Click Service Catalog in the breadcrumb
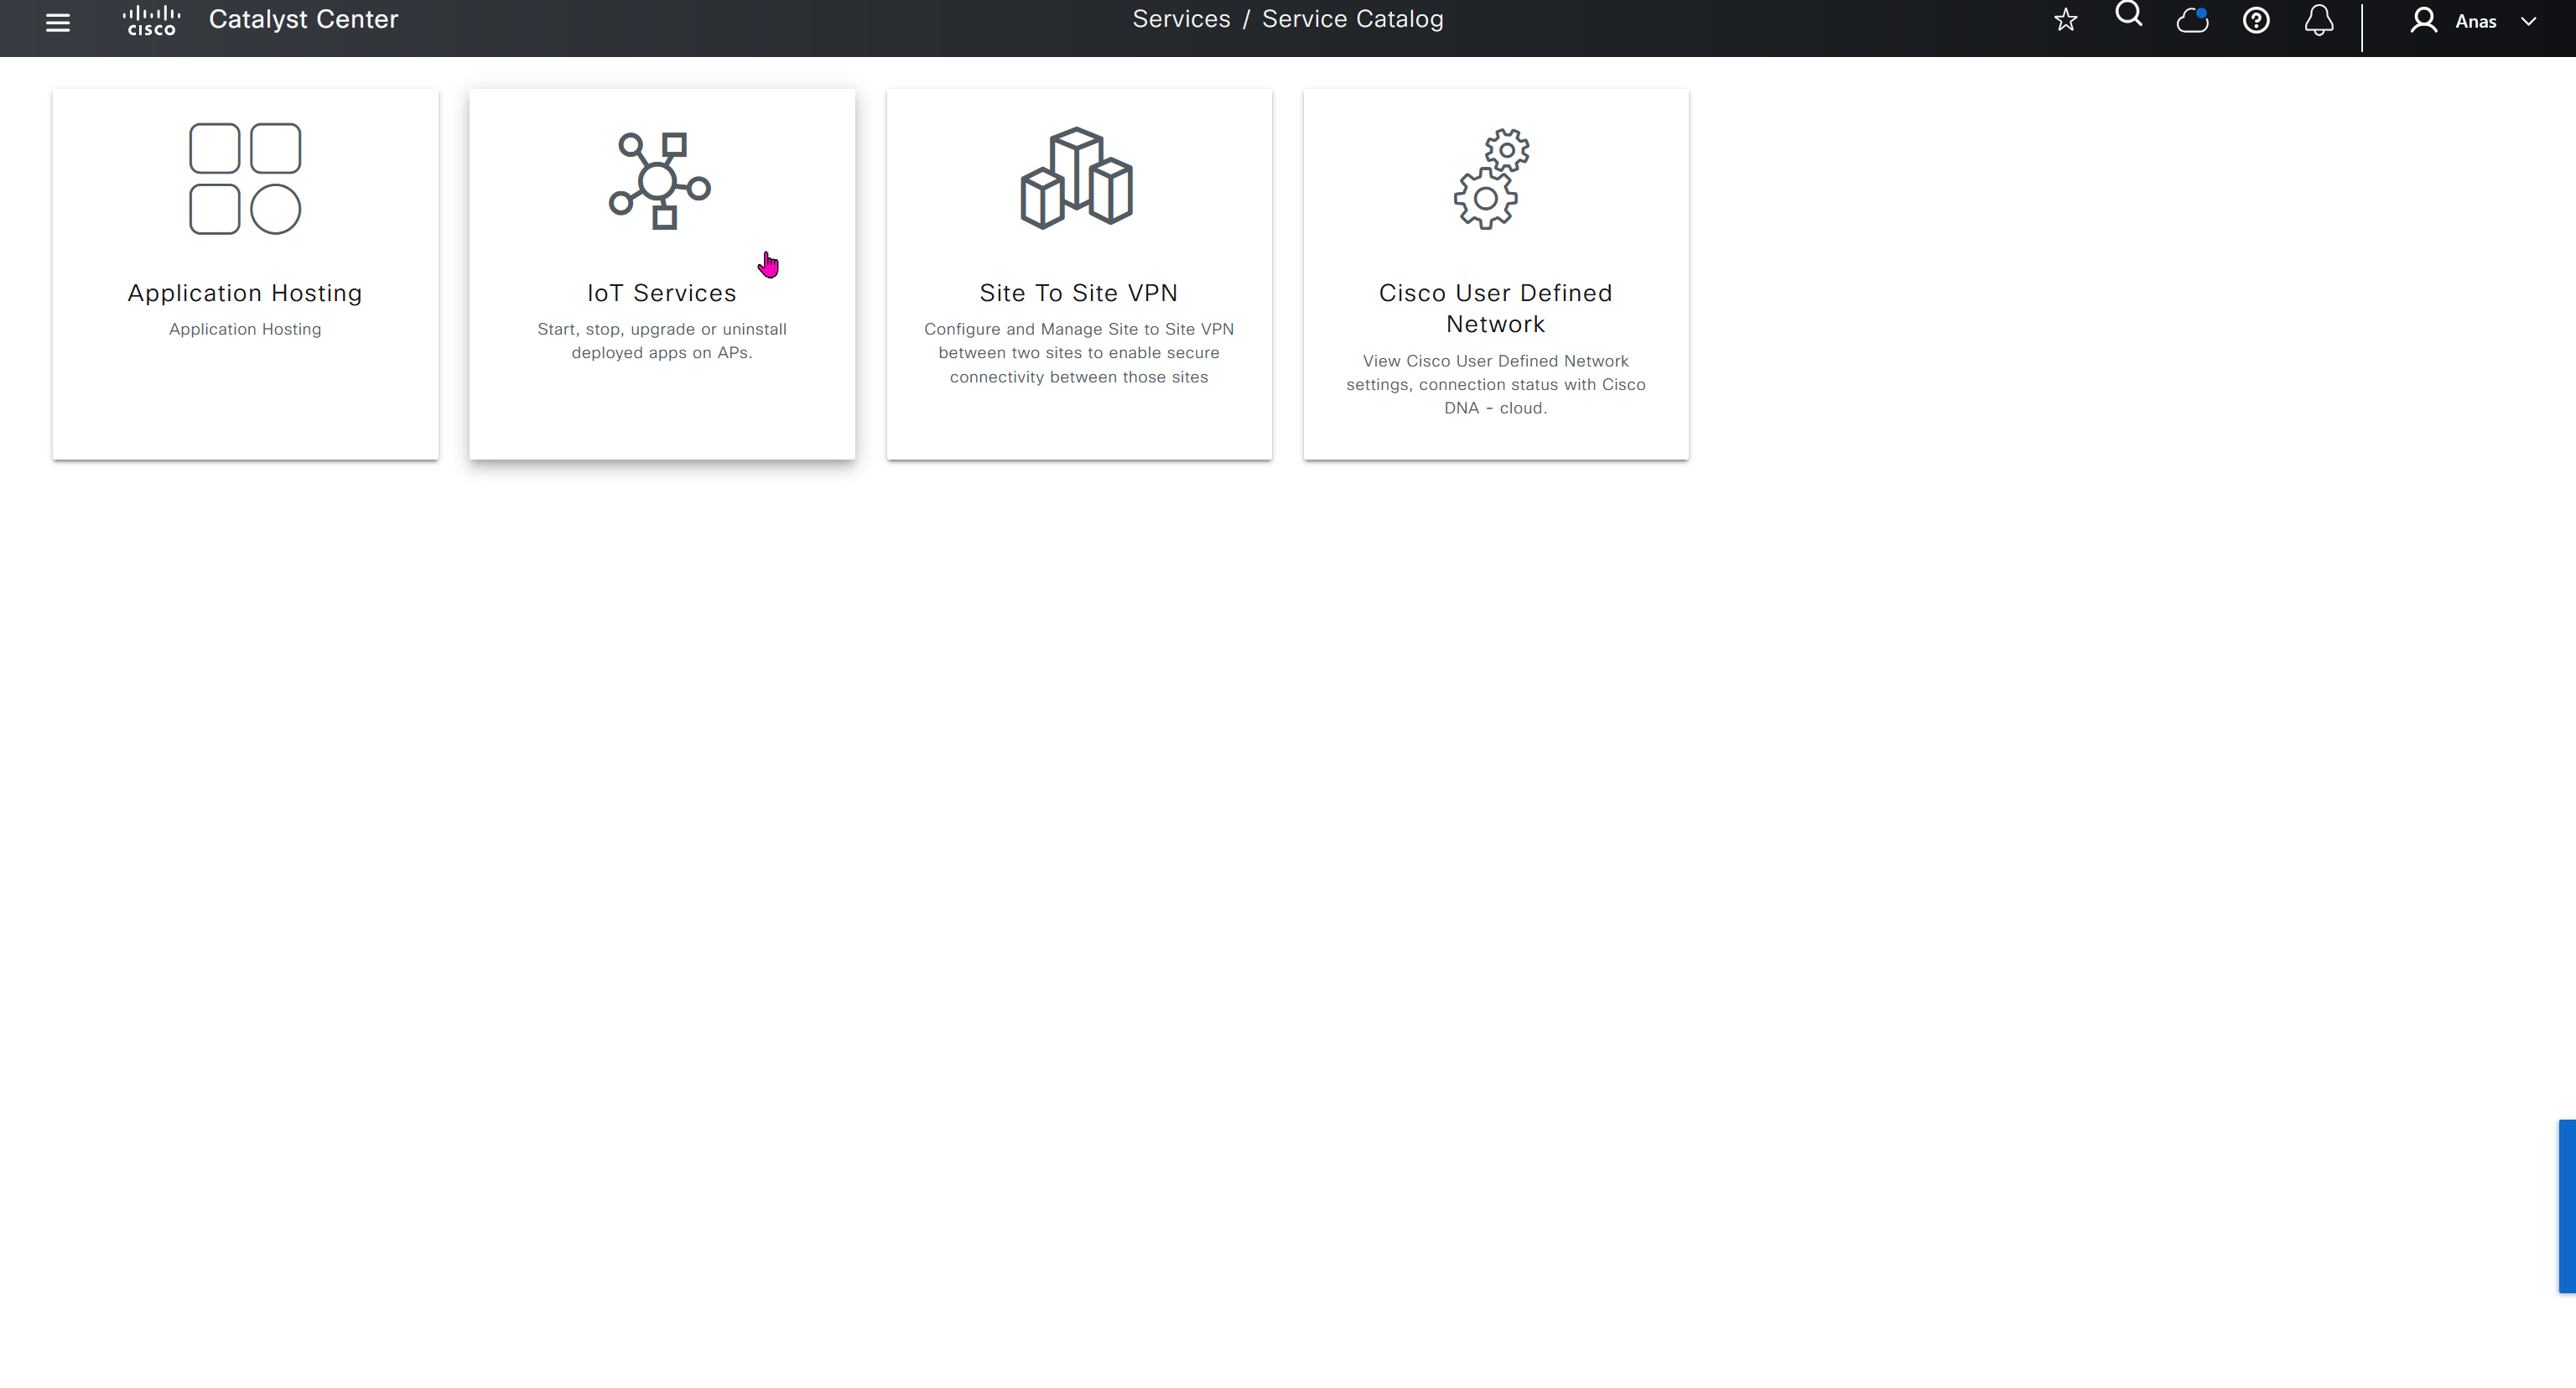The height and width of the screenshot is (1388, 2576). 1352,19
